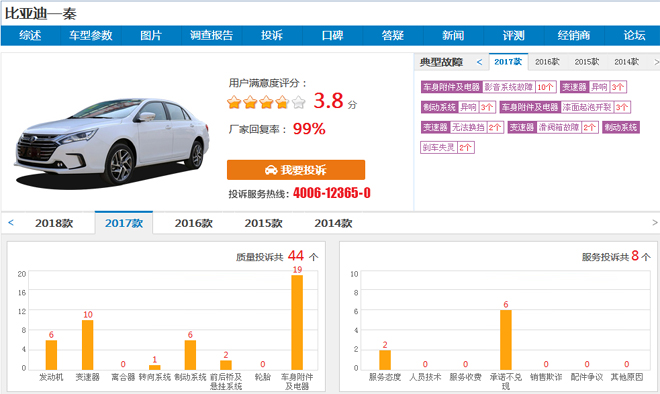The image size is (660, 394).
Task: Click the 车身附件及电器 bar showing 19
Action: pyautogui.click(x=297, y=322)
